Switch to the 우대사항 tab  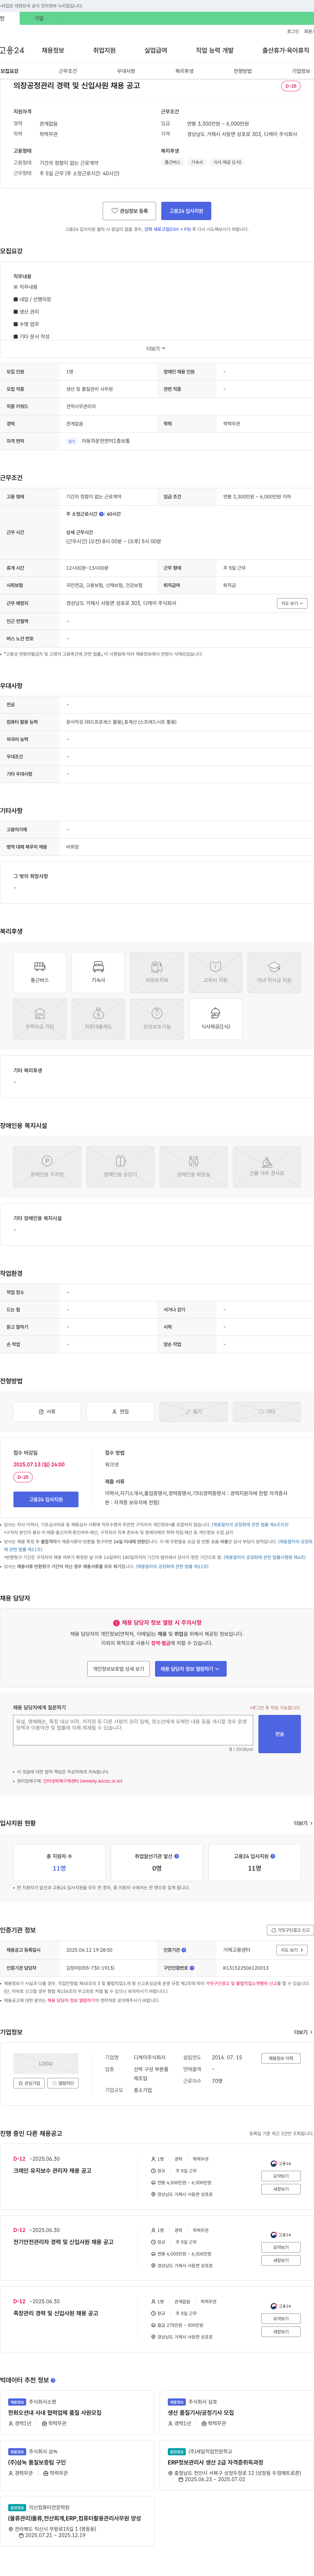[126, 71]
